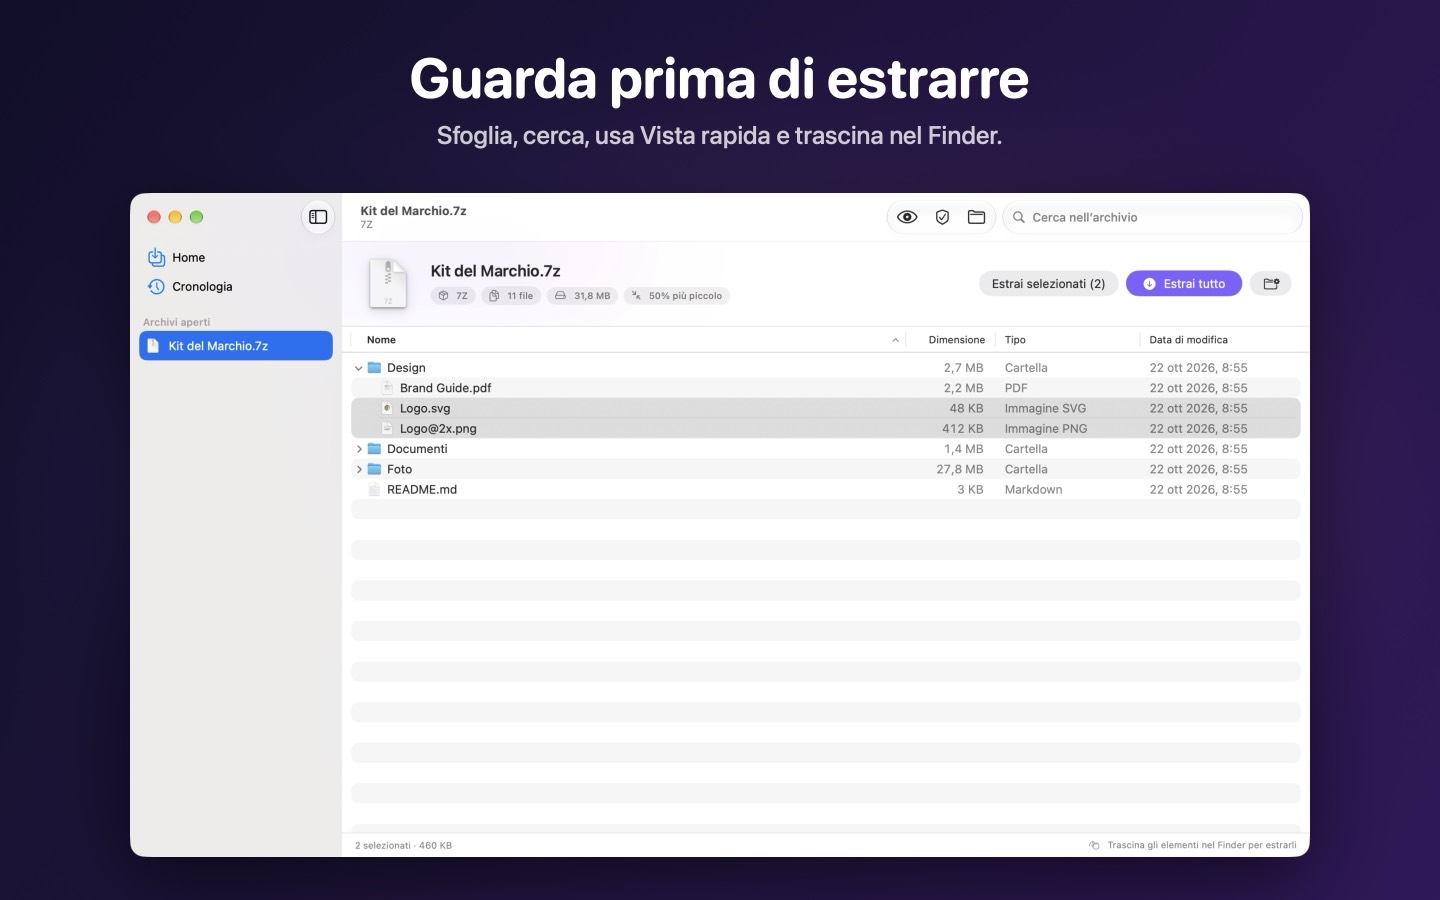
Task: Click the Logo@2x.png file icon
Action: point(388,428)
